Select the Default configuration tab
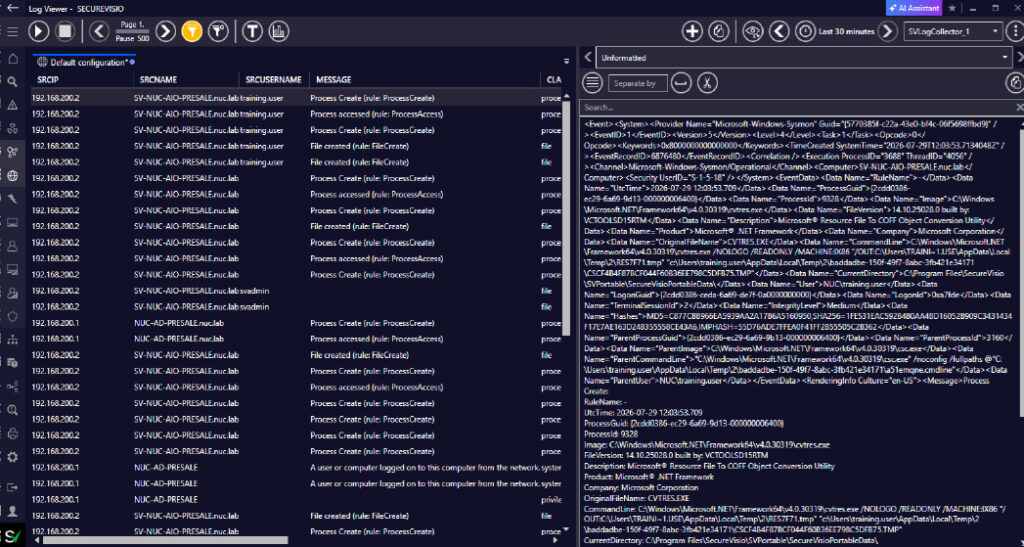The width and height of the screenshot is (1024, 547). (85, 63)
